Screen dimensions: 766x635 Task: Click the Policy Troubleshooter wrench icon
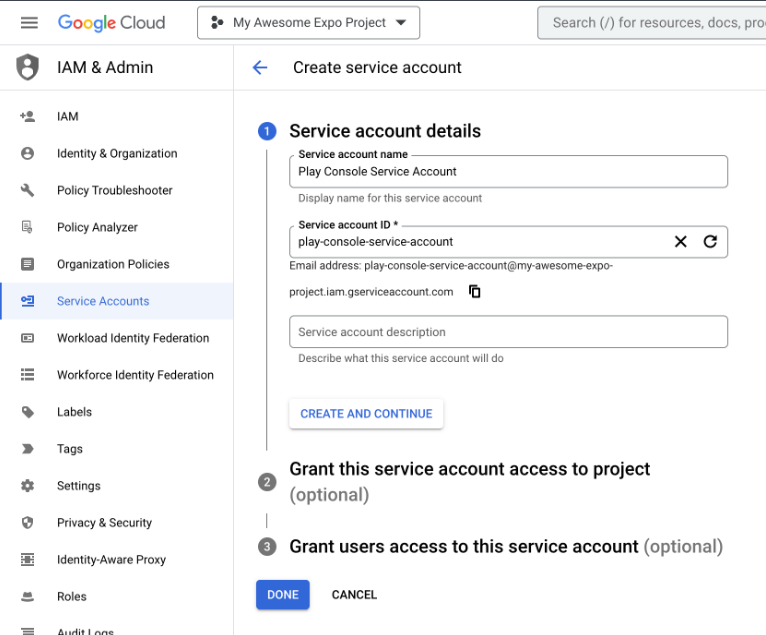(27, 190)
